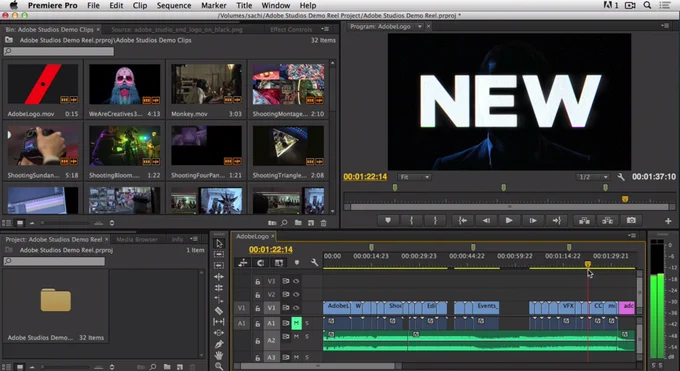
Task: Open the Title menu
Action: 244,5
